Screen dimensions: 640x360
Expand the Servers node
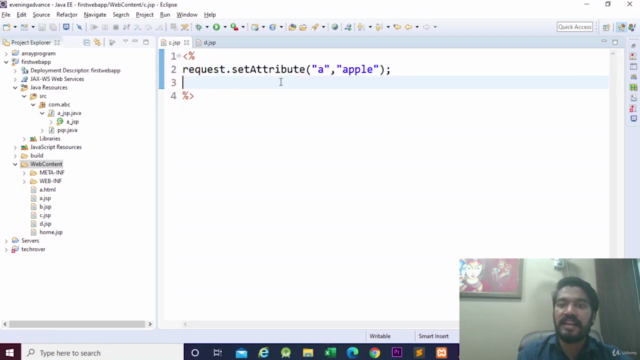click(6, 241)
